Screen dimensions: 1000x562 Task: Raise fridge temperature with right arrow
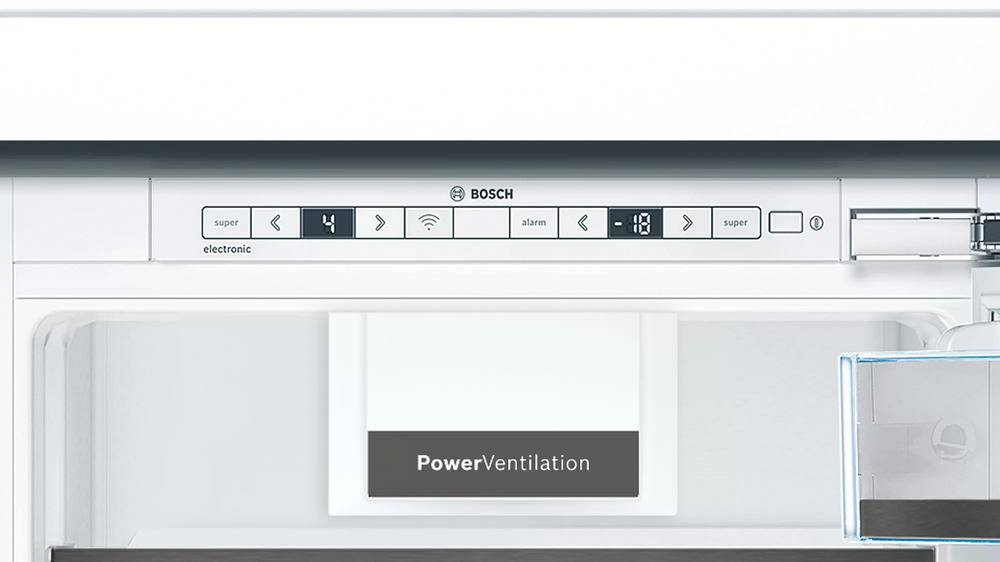pos(379,223)
